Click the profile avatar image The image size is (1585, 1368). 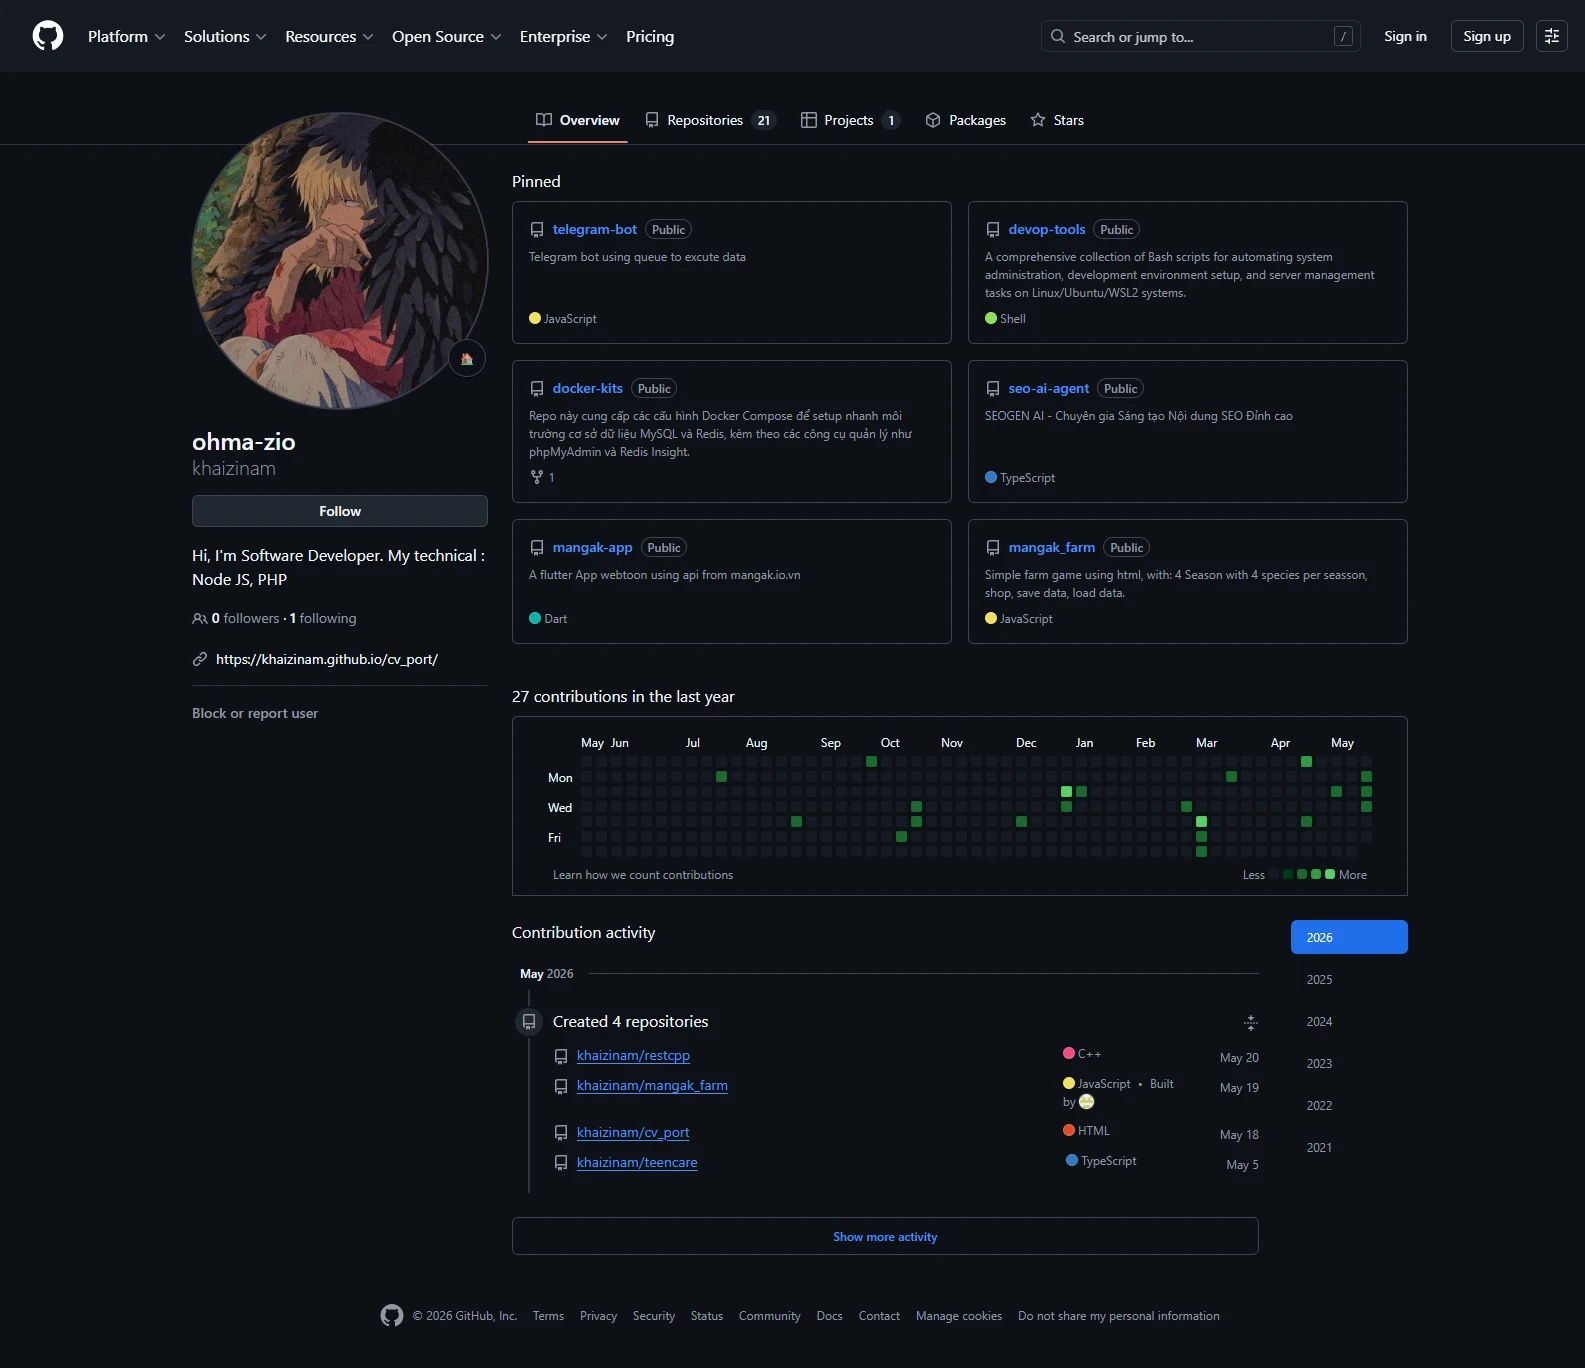[340, 260]
